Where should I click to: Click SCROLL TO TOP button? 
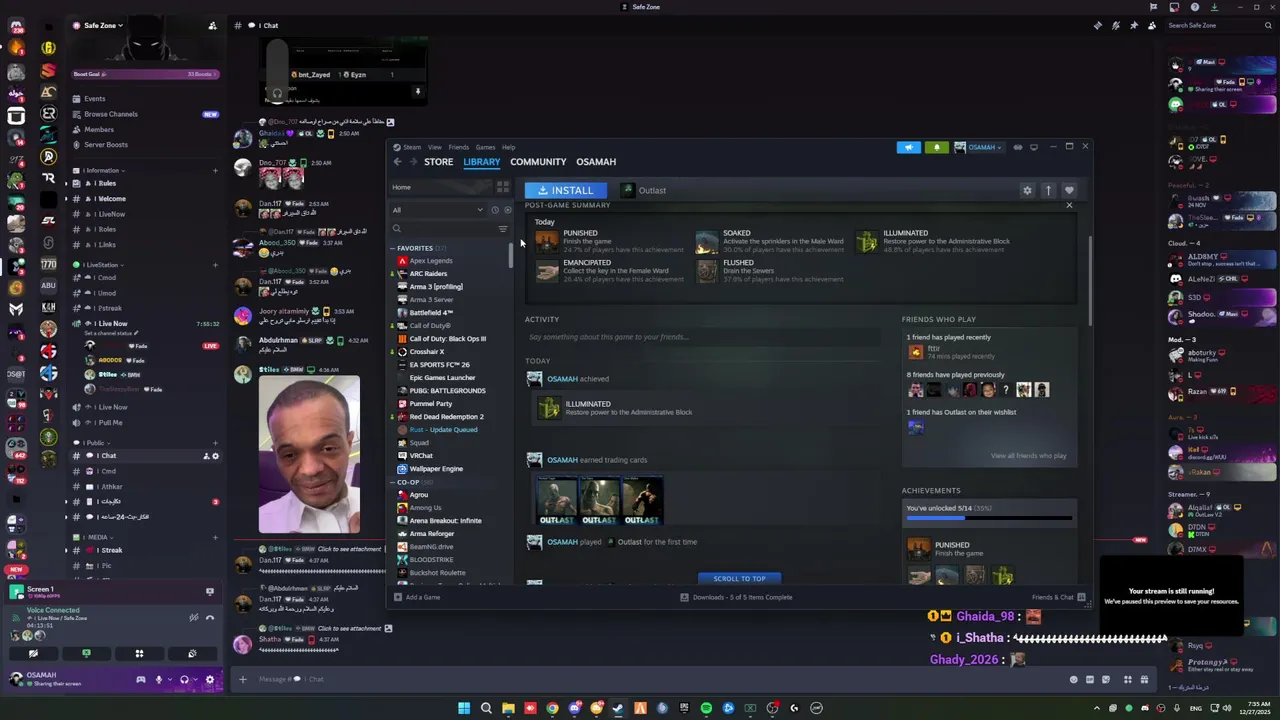point(740,578)
